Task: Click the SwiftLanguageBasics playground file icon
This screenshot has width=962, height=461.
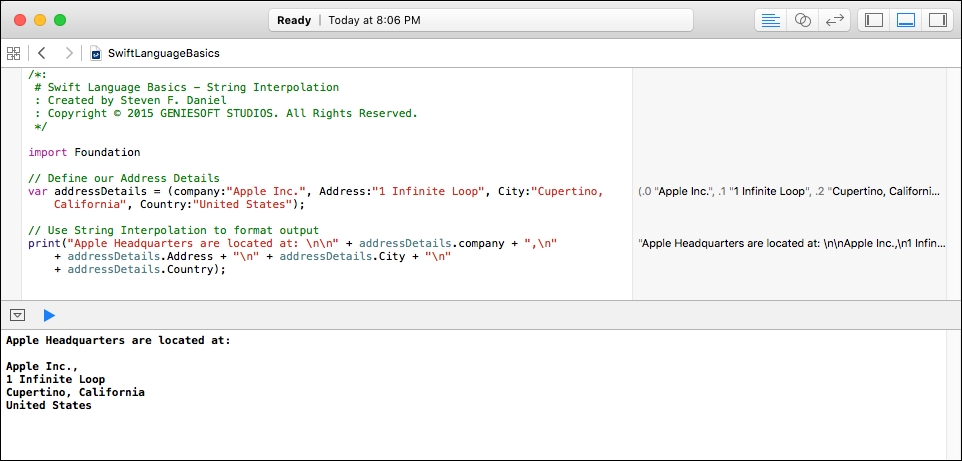Action: 96,53
